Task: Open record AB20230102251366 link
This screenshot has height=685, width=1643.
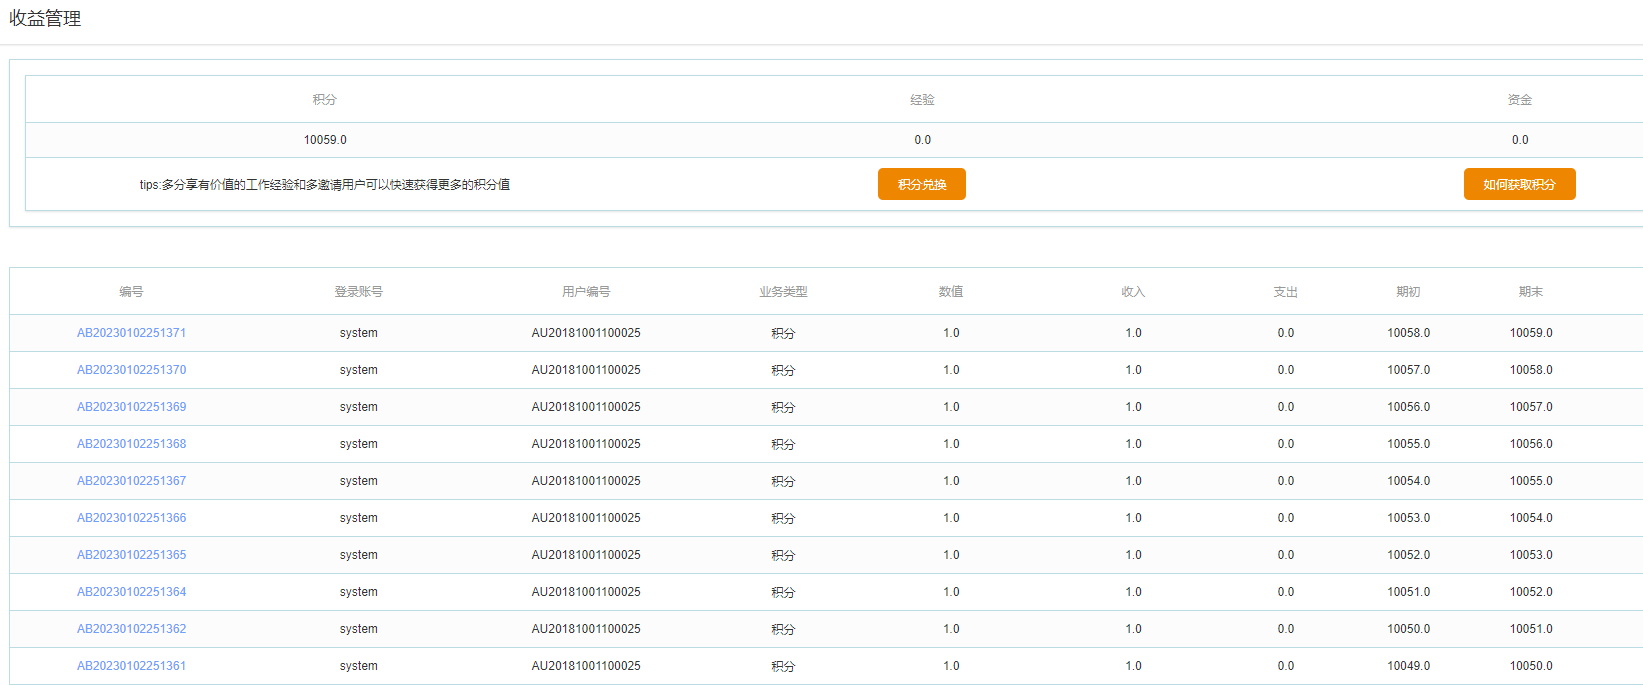Action: point(131,518)
